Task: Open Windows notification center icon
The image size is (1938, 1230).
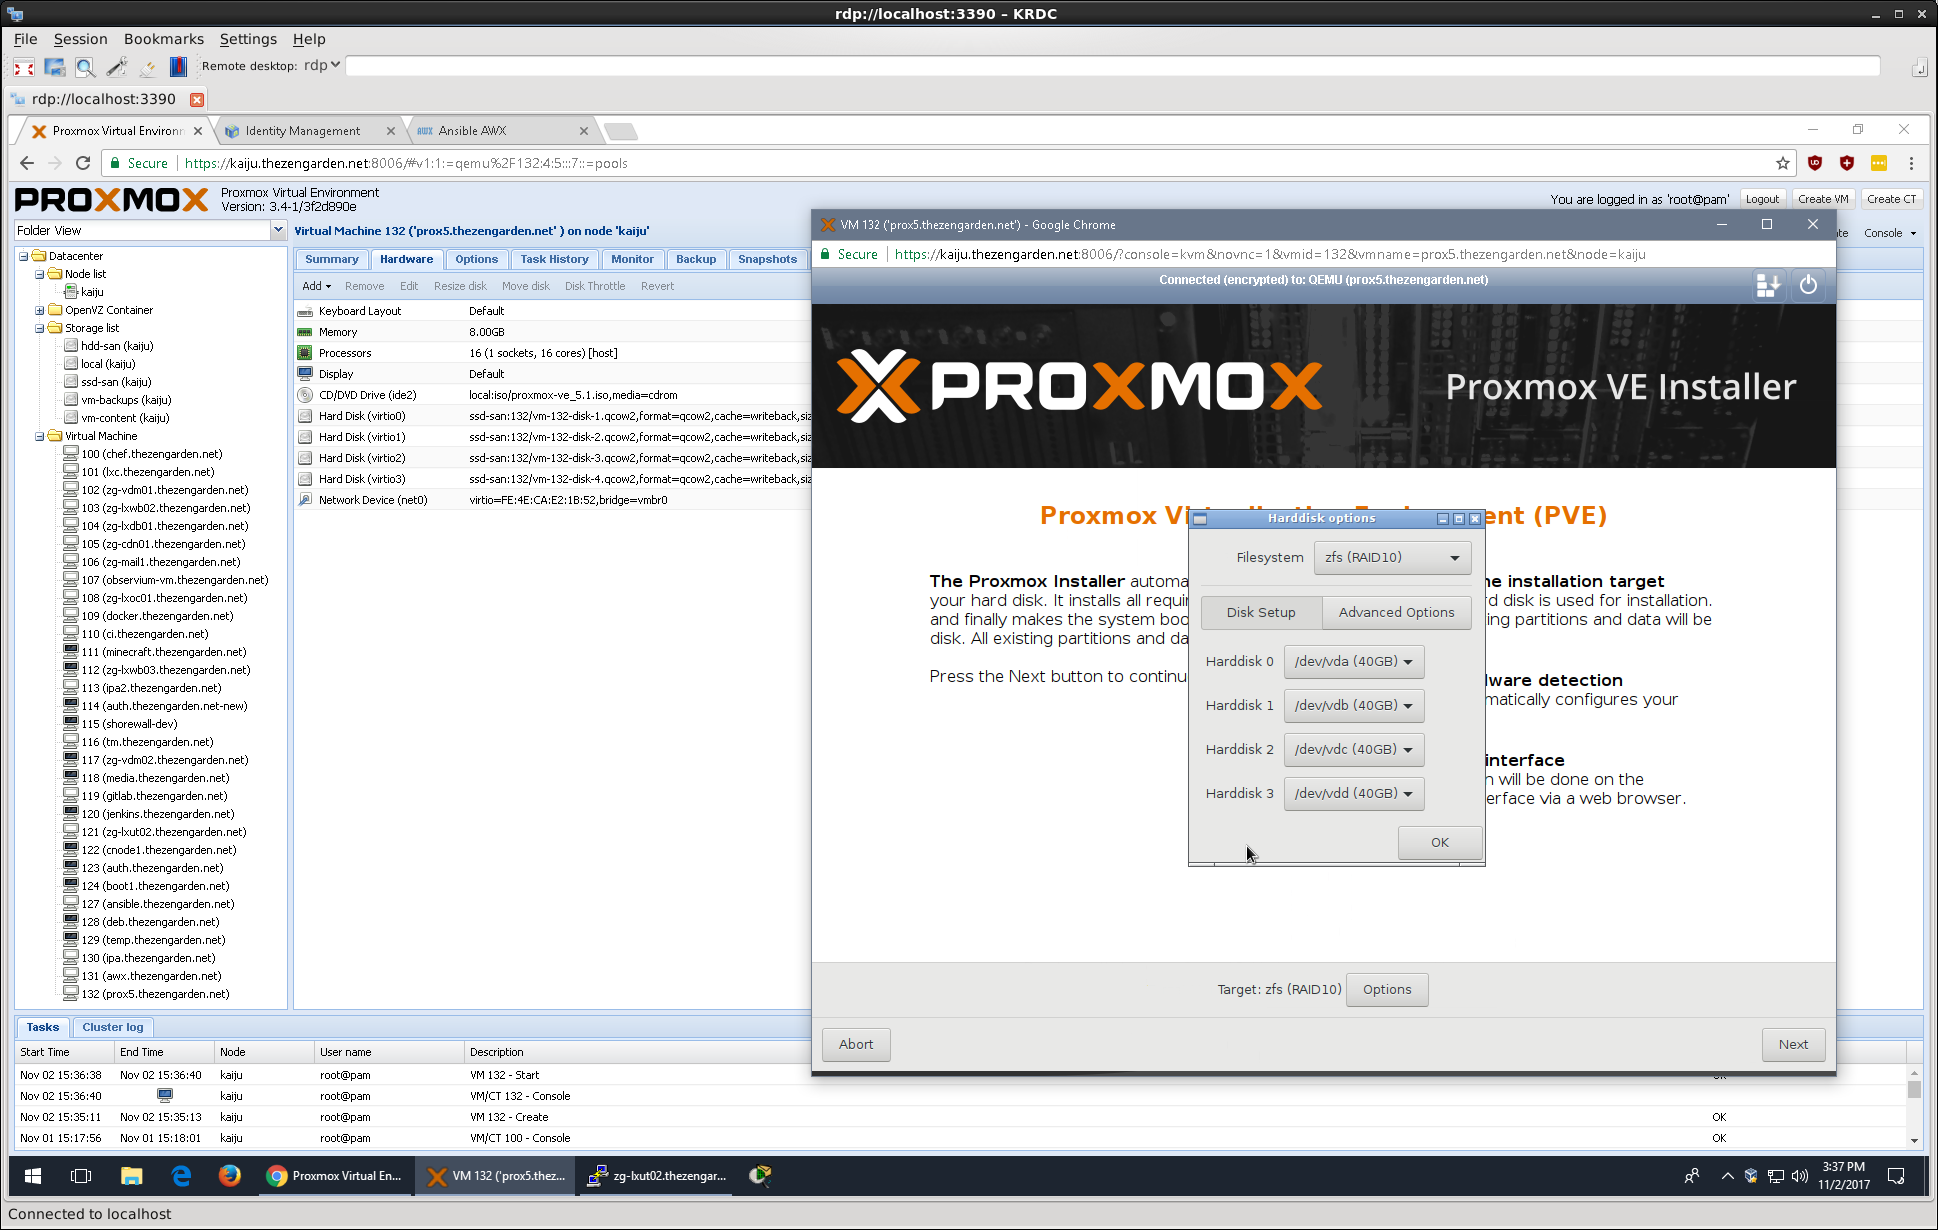Action: (x=1896, y=1176)
